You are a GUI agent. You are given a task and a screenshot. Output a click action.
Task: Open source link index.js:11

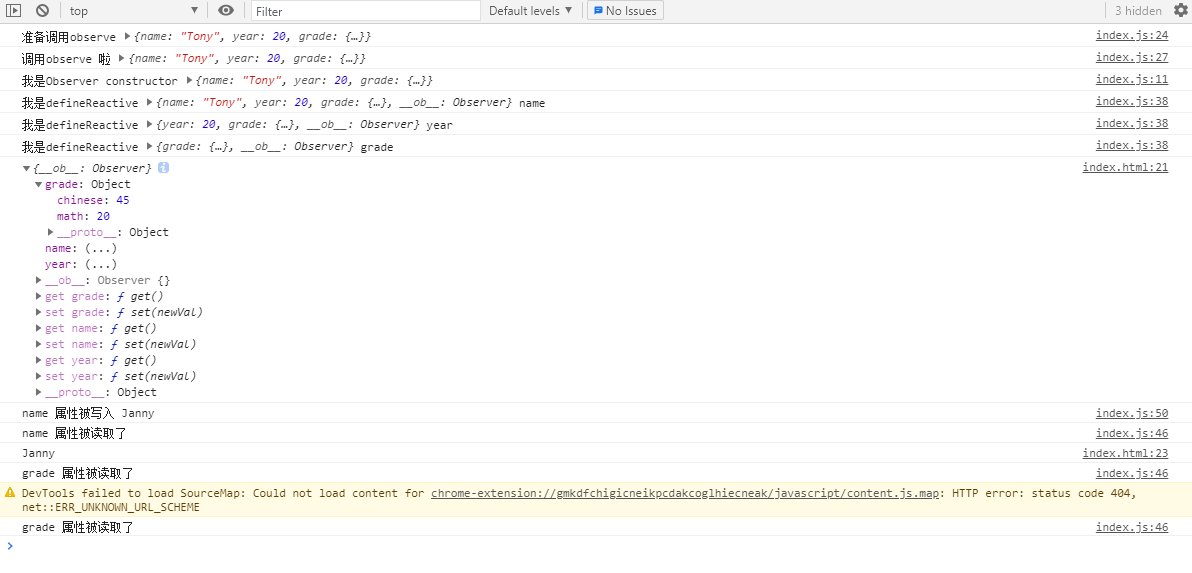[x=1132, y=80]
